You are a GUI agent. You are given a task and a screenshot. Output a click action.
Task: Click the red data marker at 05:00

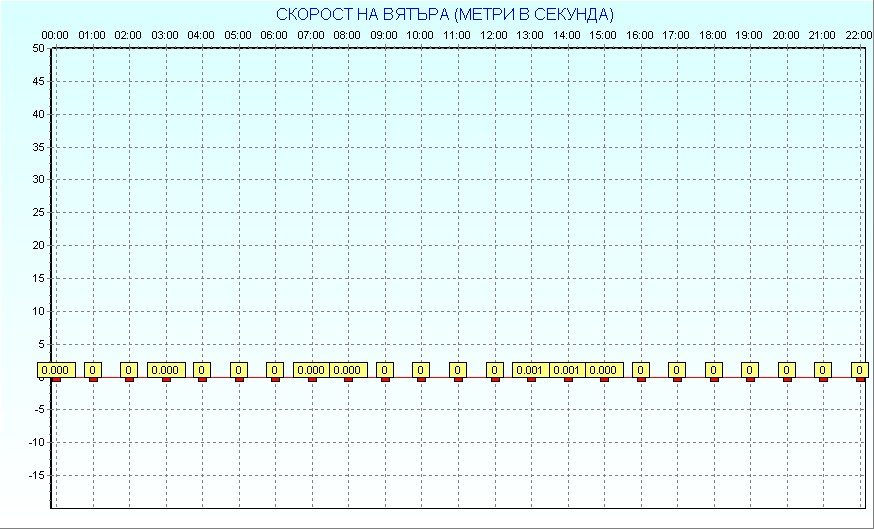(239, 379)
